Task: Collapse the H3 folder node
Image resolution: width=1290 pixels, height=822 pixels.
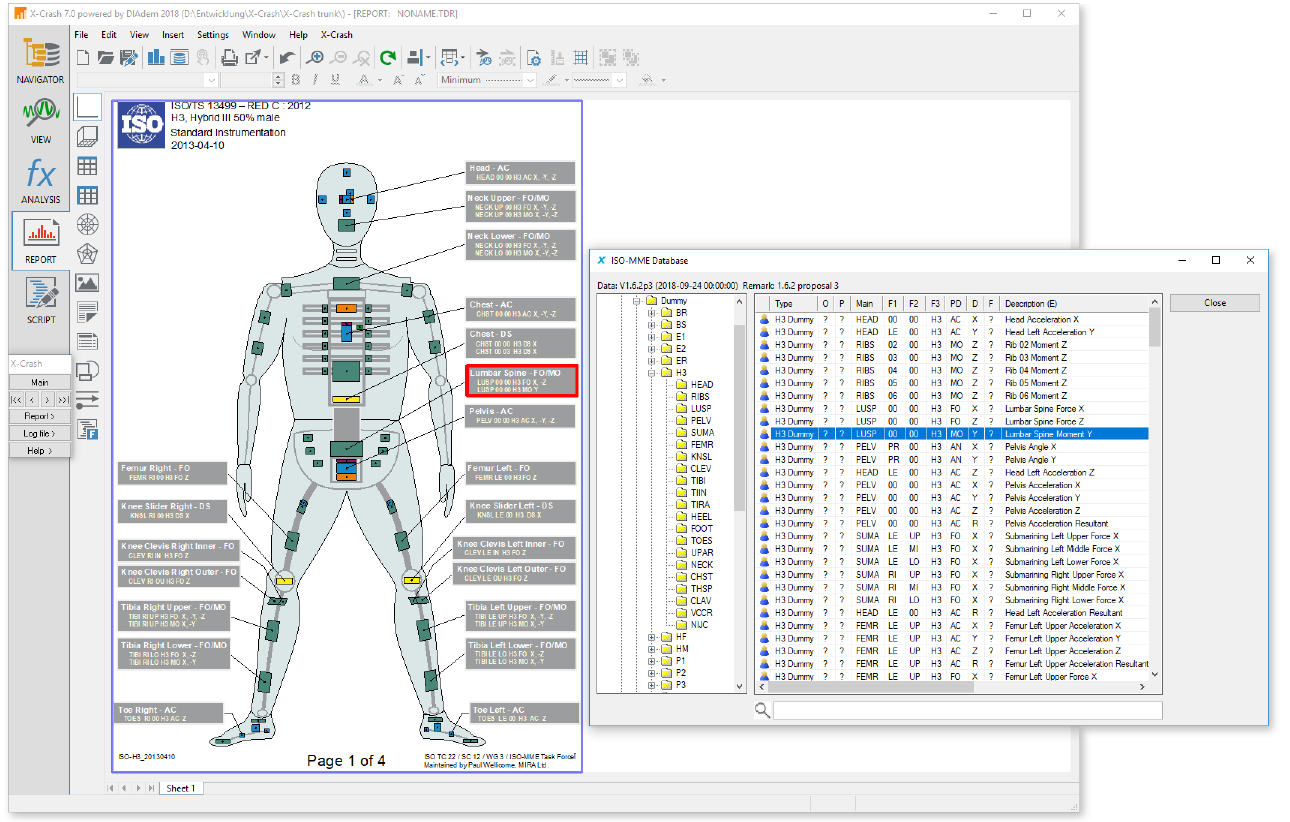Action: (x=651, y=373)
